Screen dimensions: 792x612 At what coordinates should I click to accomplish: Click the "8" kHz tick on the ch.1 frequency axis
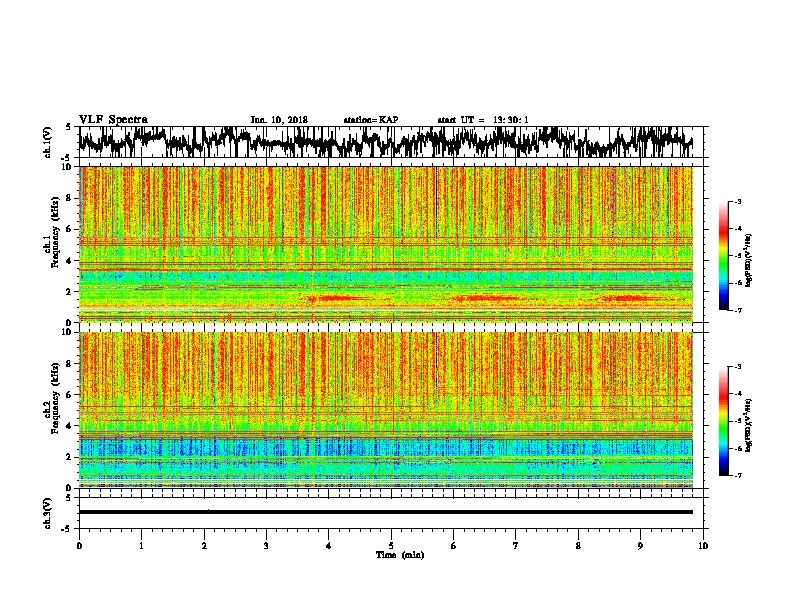[71, 198]
